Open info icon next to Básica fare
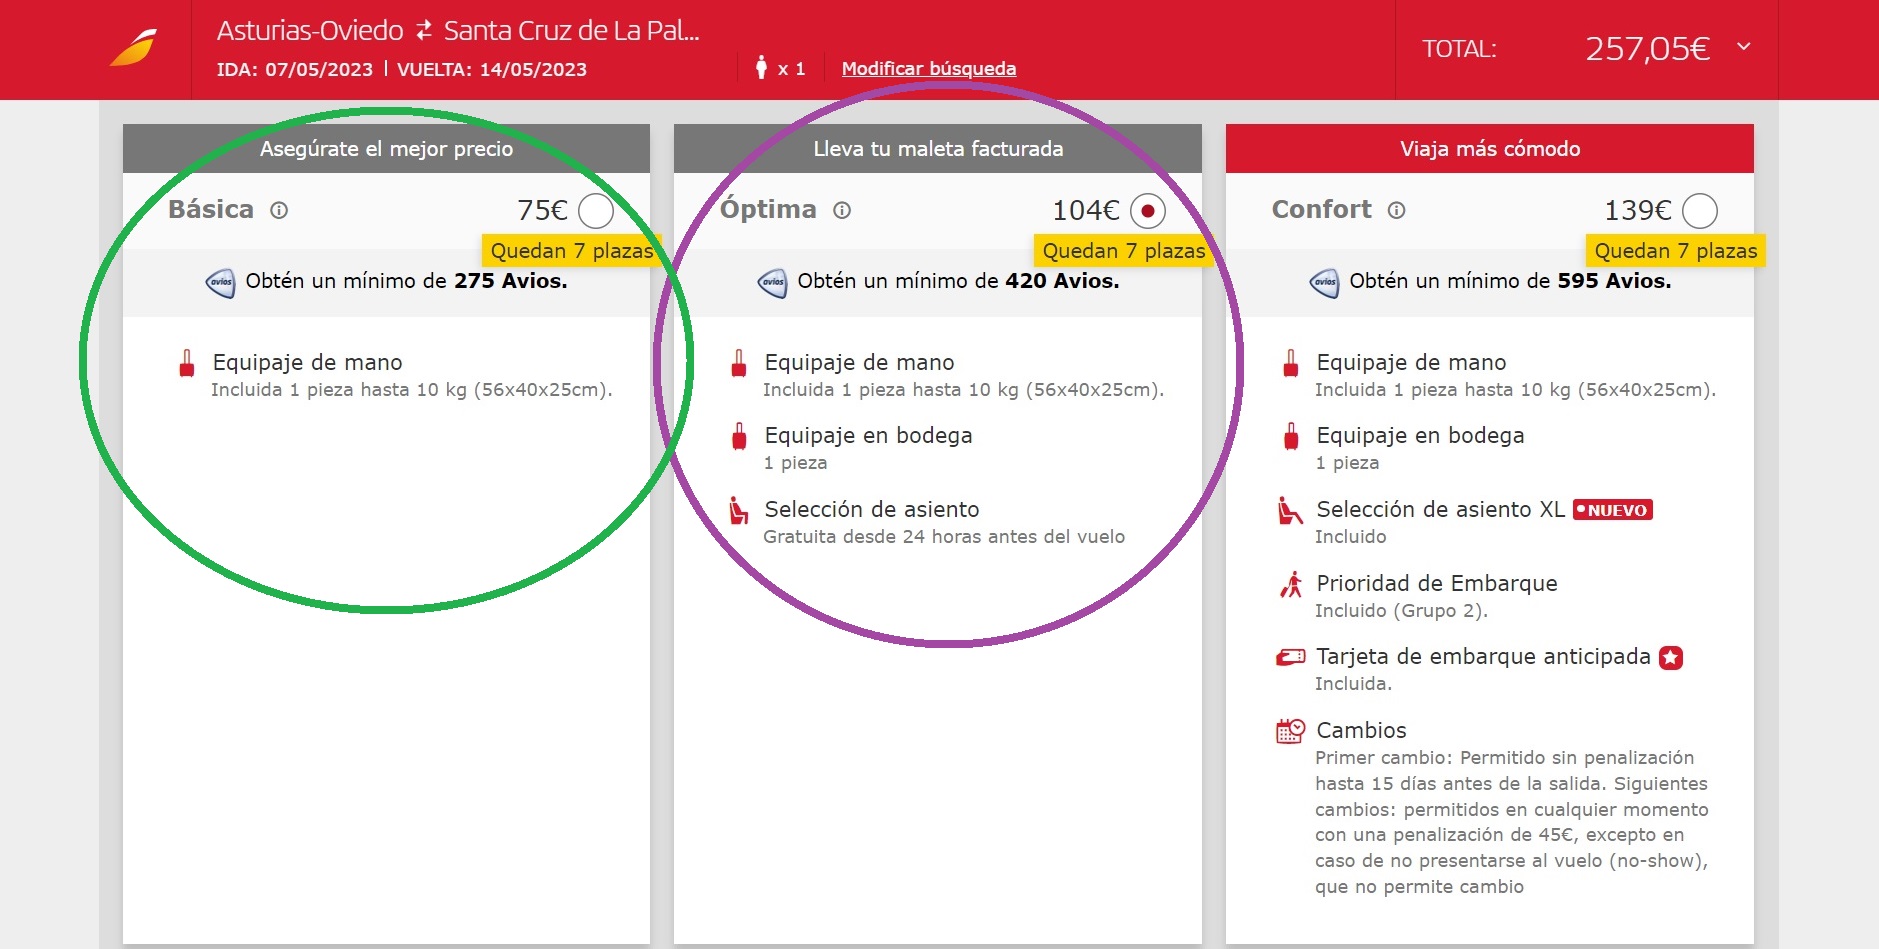This screenshot has width=1879, height=949. pos(279,210)
